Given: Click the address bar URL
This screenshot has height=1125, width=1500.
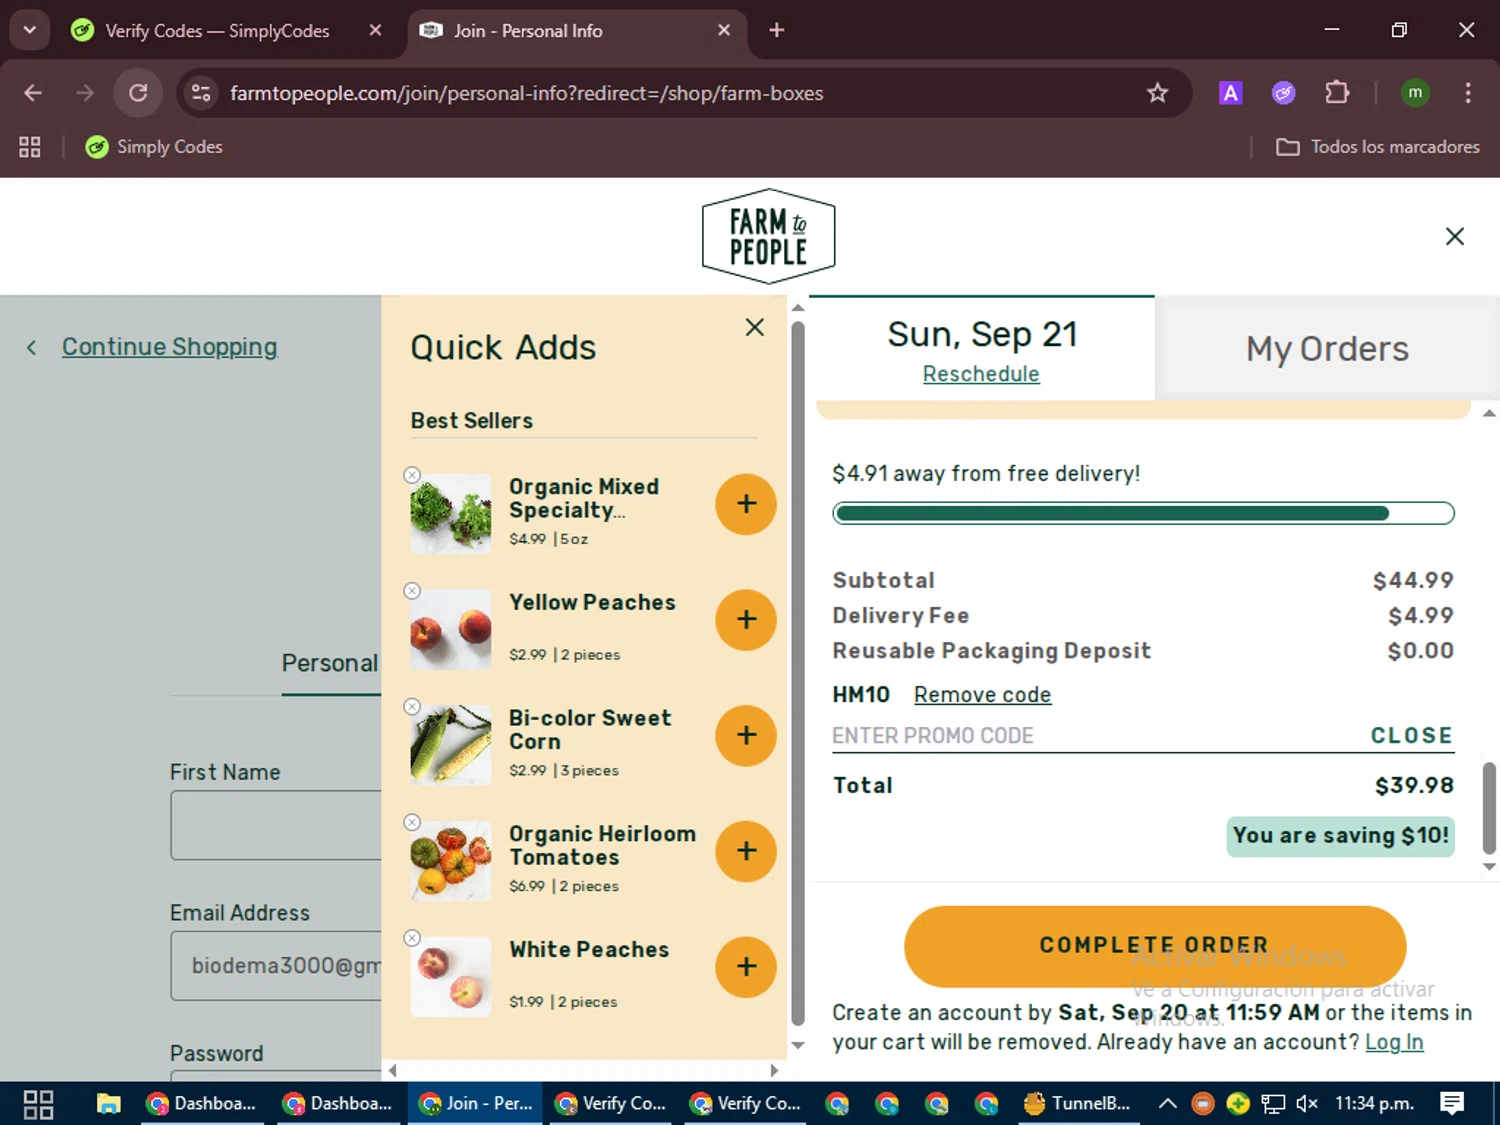Looking at the screenshot, I should pos(527,93).
